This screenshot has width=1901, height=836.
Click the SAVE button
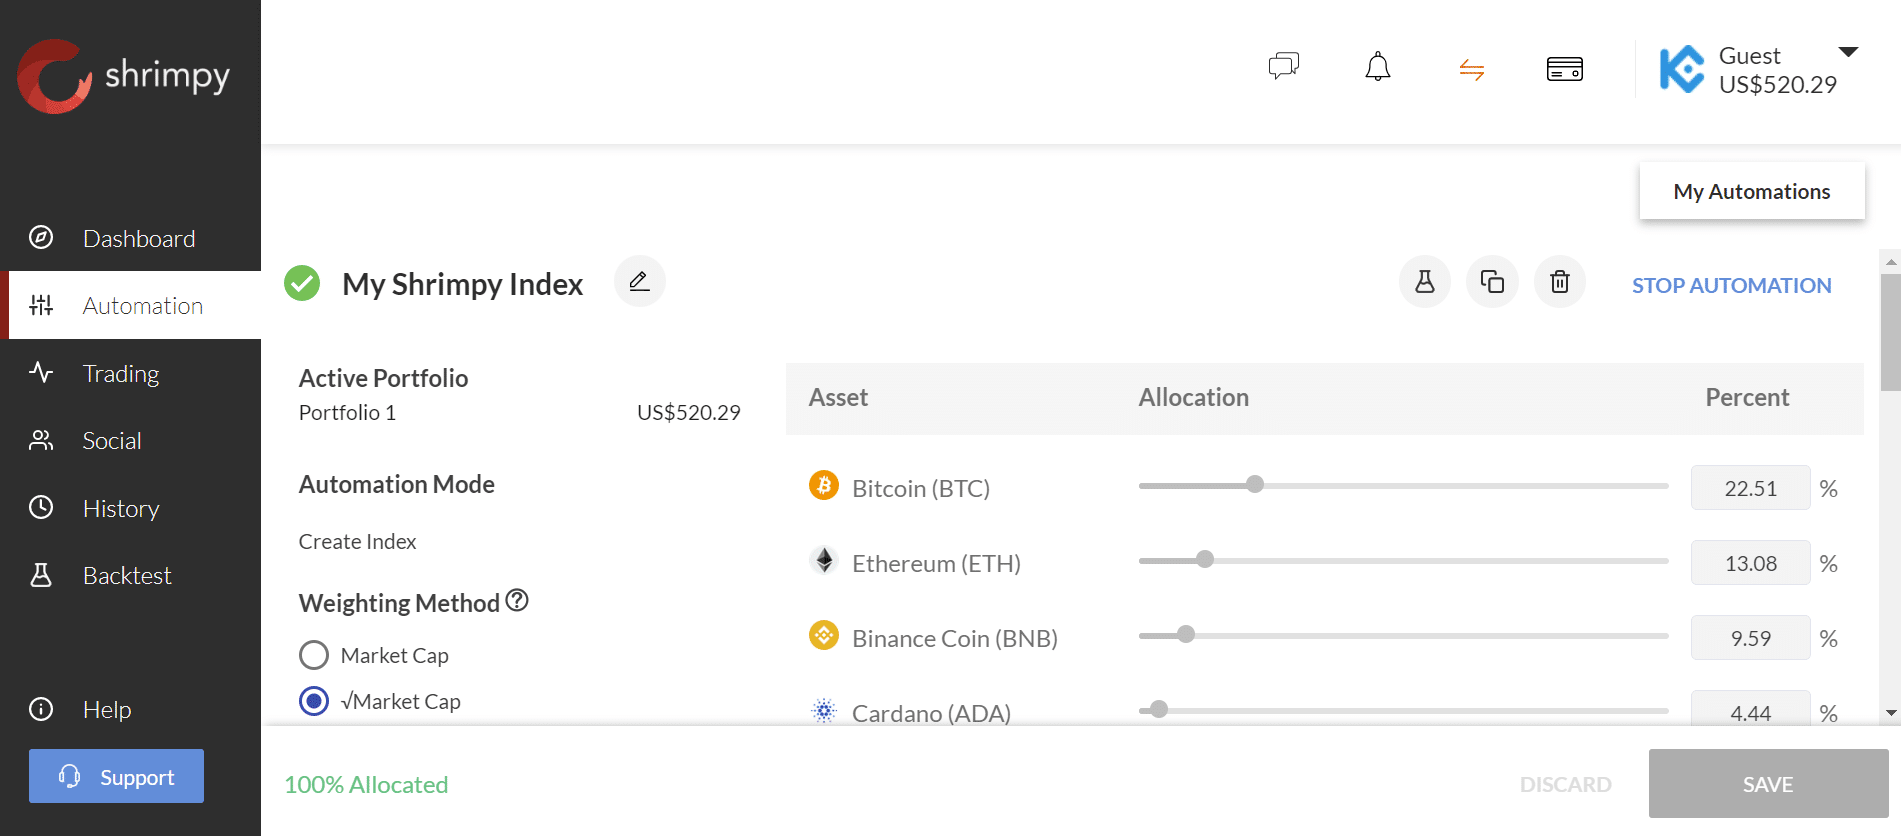[x=1768, y=784]
